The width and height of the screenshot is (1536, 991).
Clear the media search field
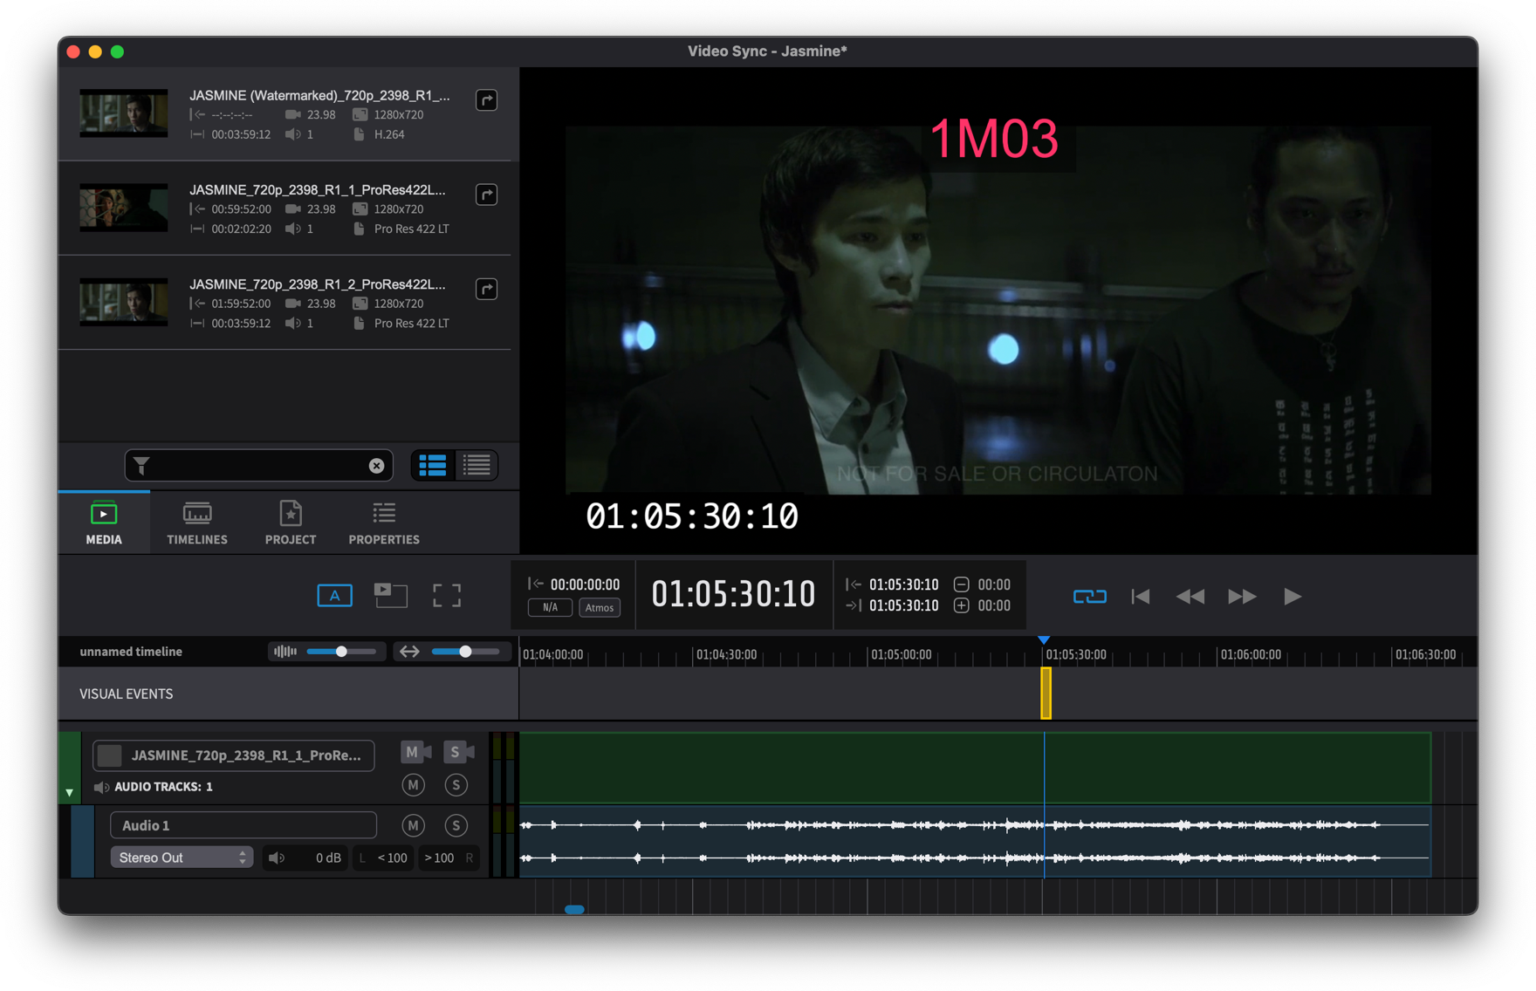click(x=376, y=465)
